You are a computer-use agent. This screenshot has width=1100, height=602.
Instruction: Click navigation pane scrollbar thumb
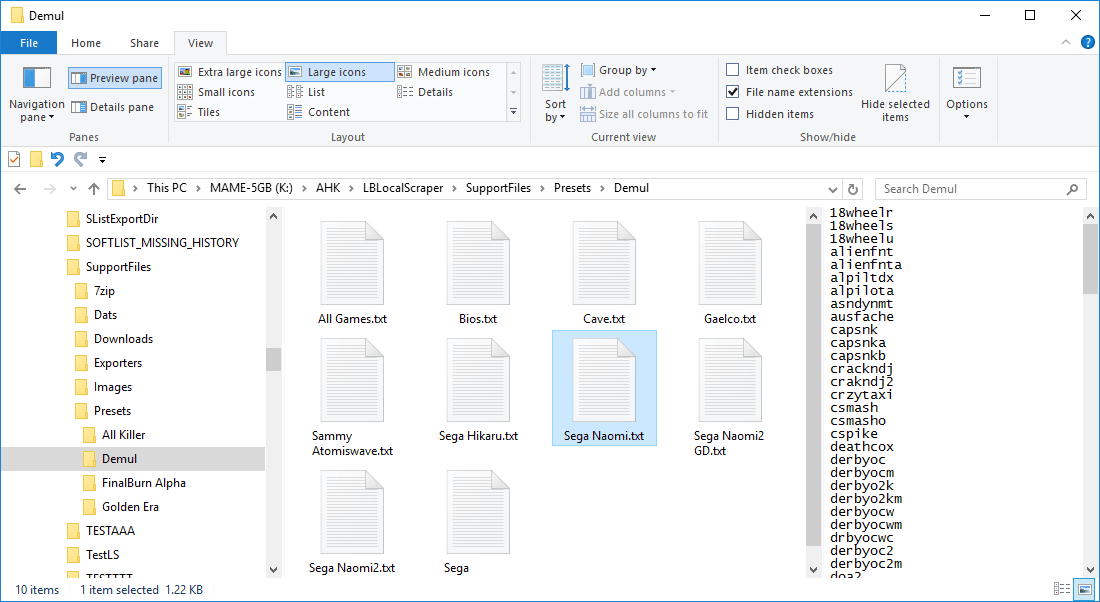(274, 360)
